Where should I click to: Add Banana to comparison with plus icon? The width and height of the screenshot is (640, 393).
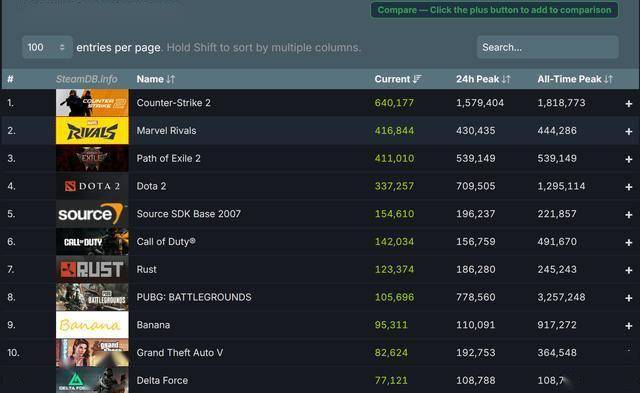click(629, 326)
